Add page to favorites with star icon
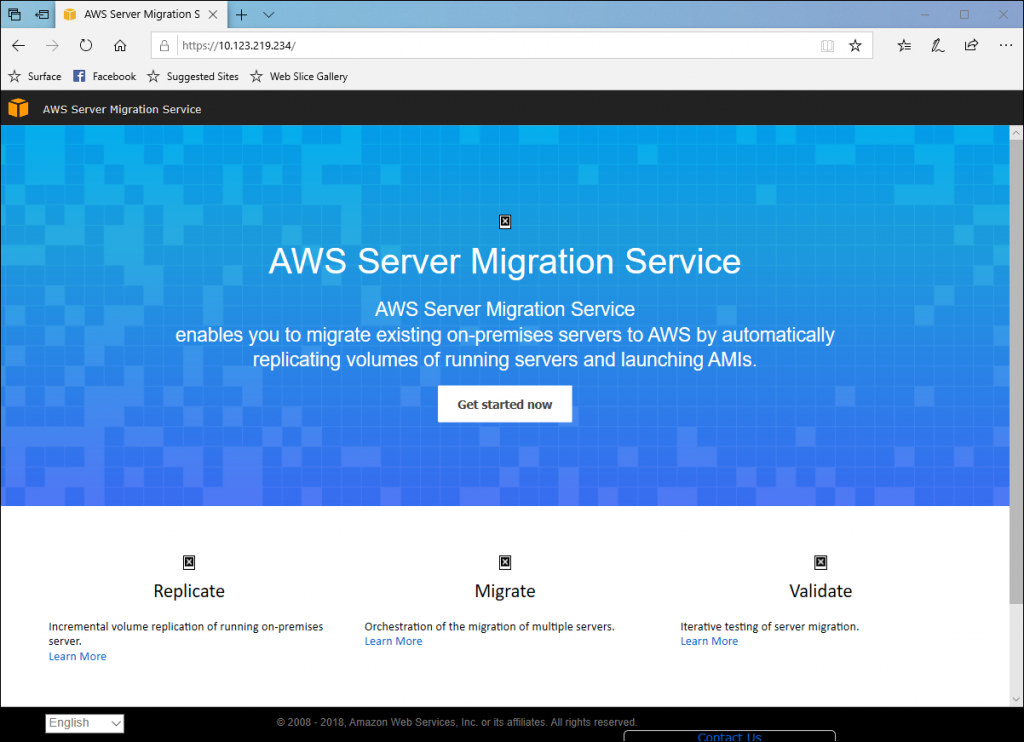 click(855, 45)
